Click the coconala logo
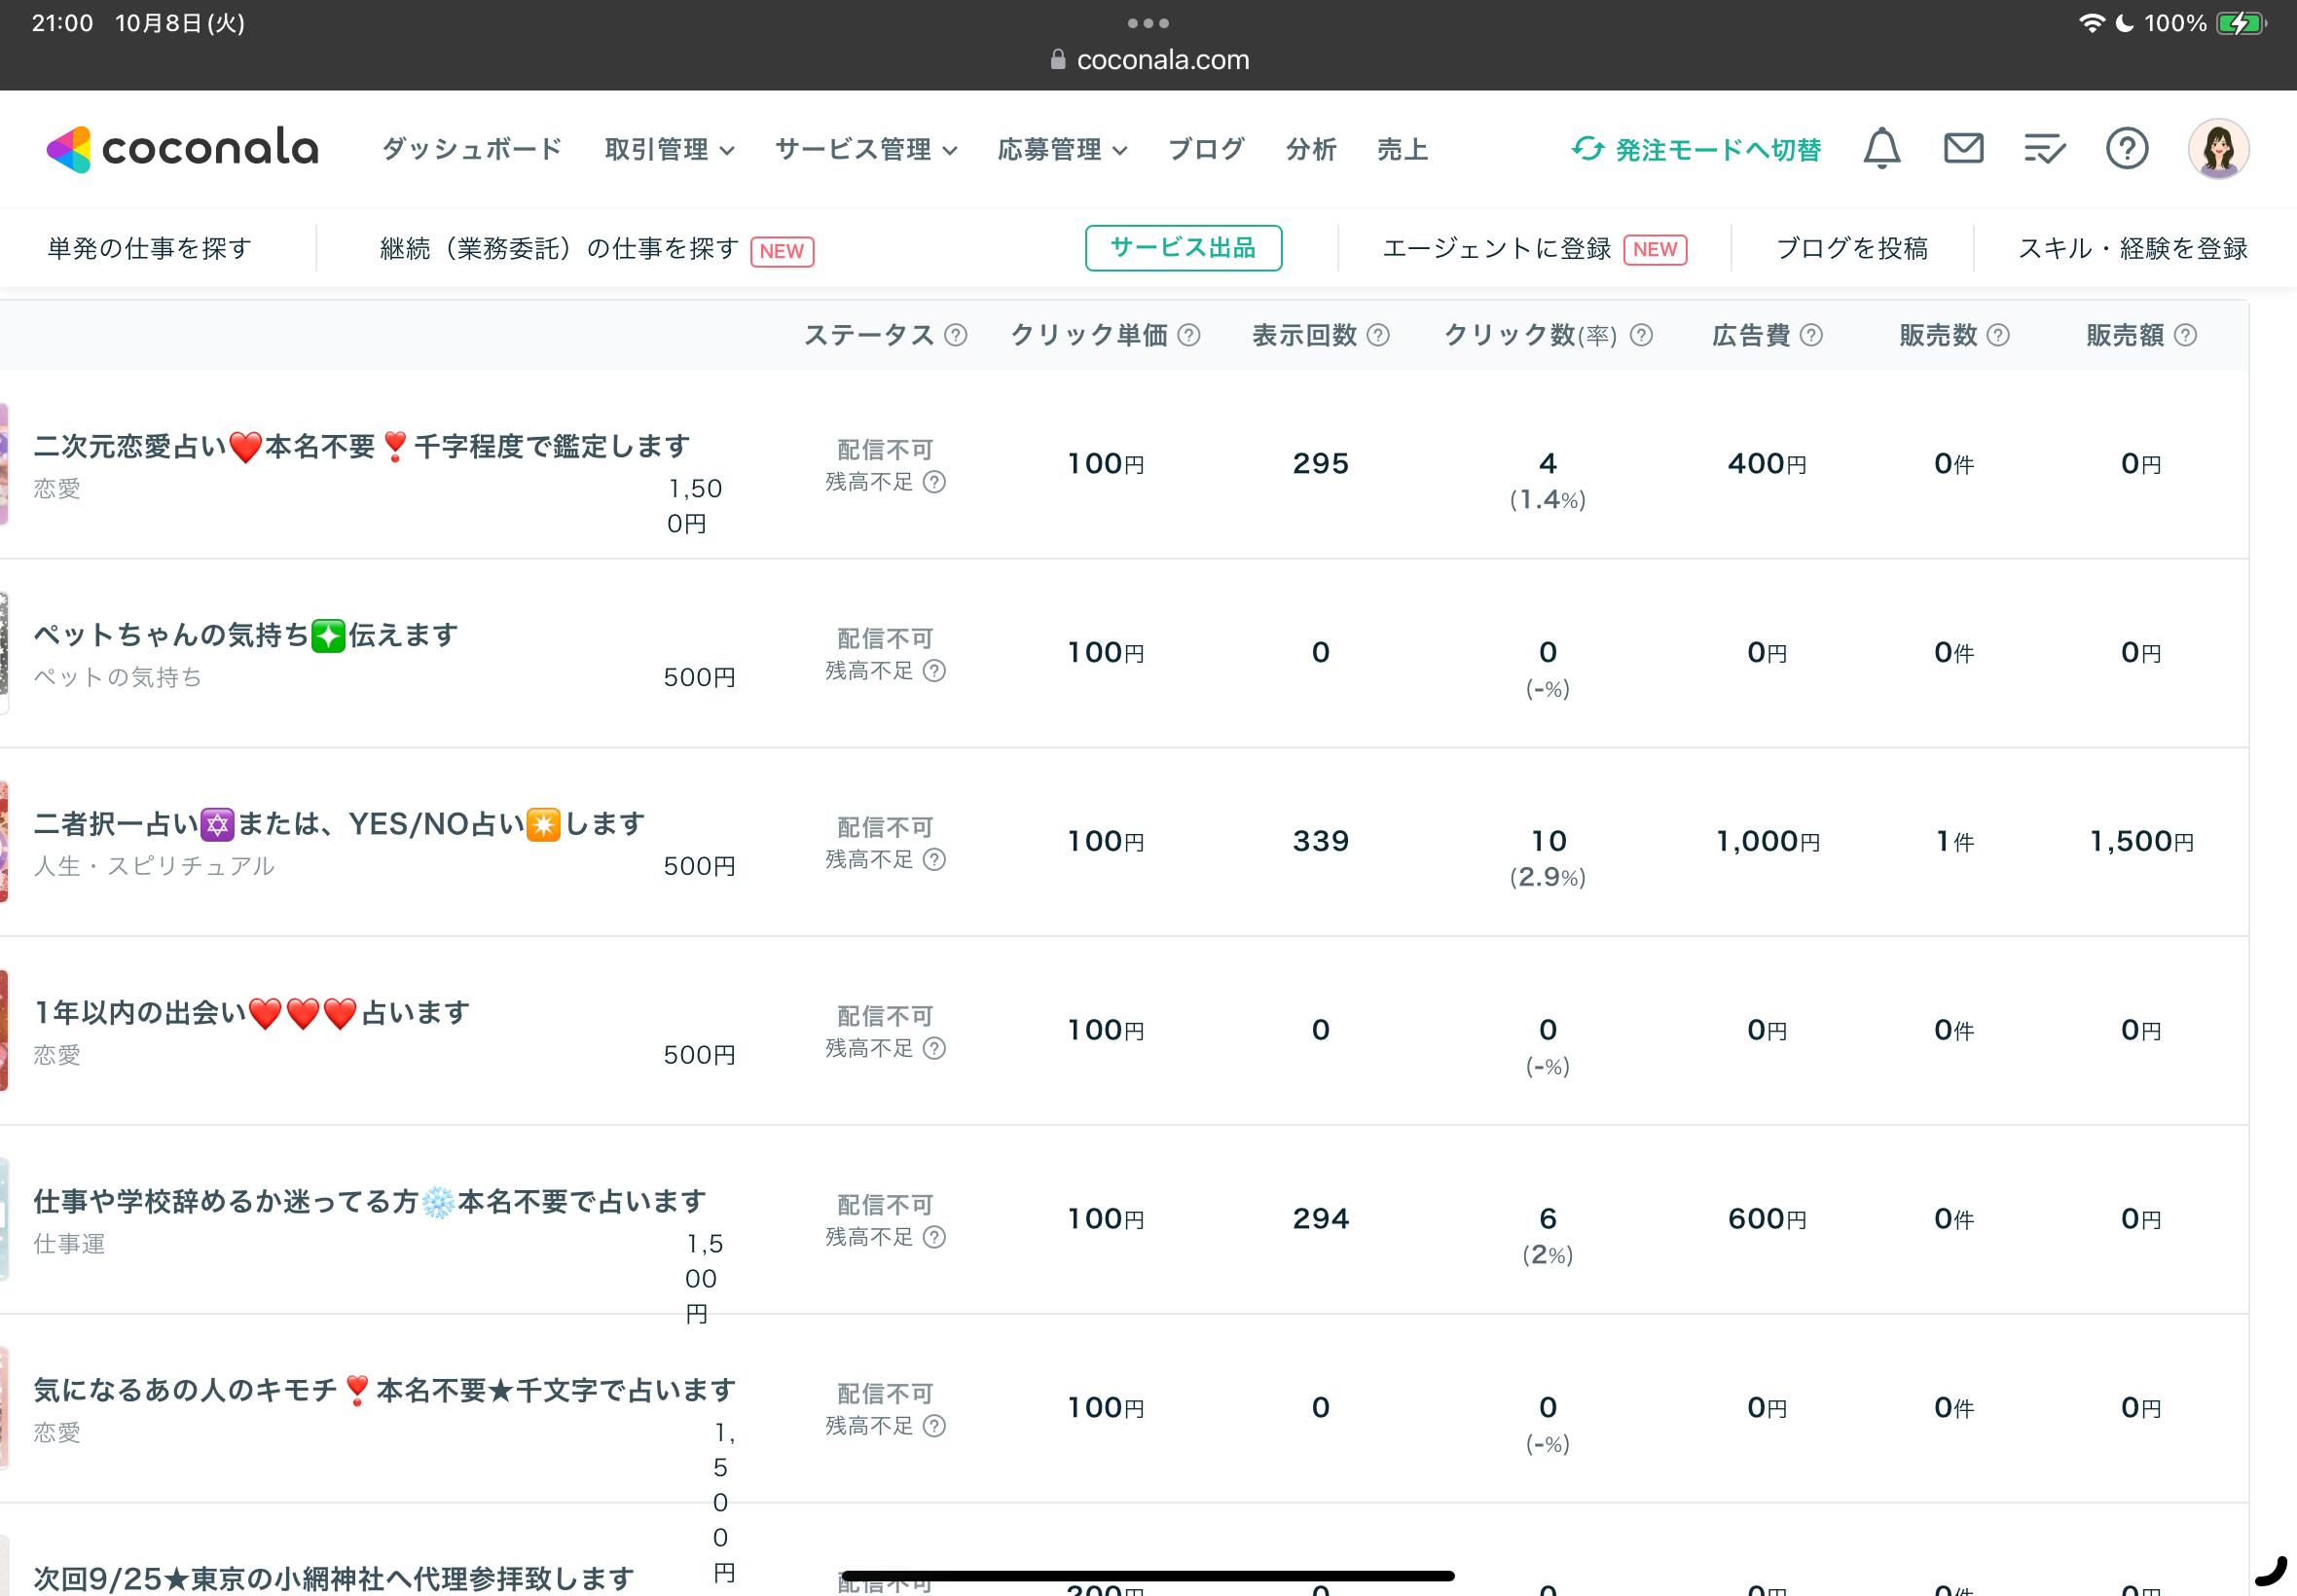 182,149
